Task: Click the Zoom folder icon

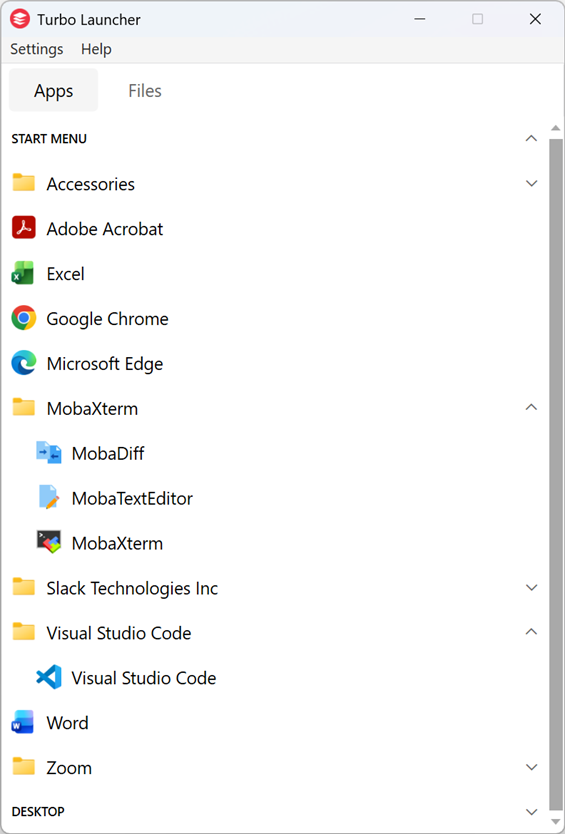Action: tap(23, 766)
